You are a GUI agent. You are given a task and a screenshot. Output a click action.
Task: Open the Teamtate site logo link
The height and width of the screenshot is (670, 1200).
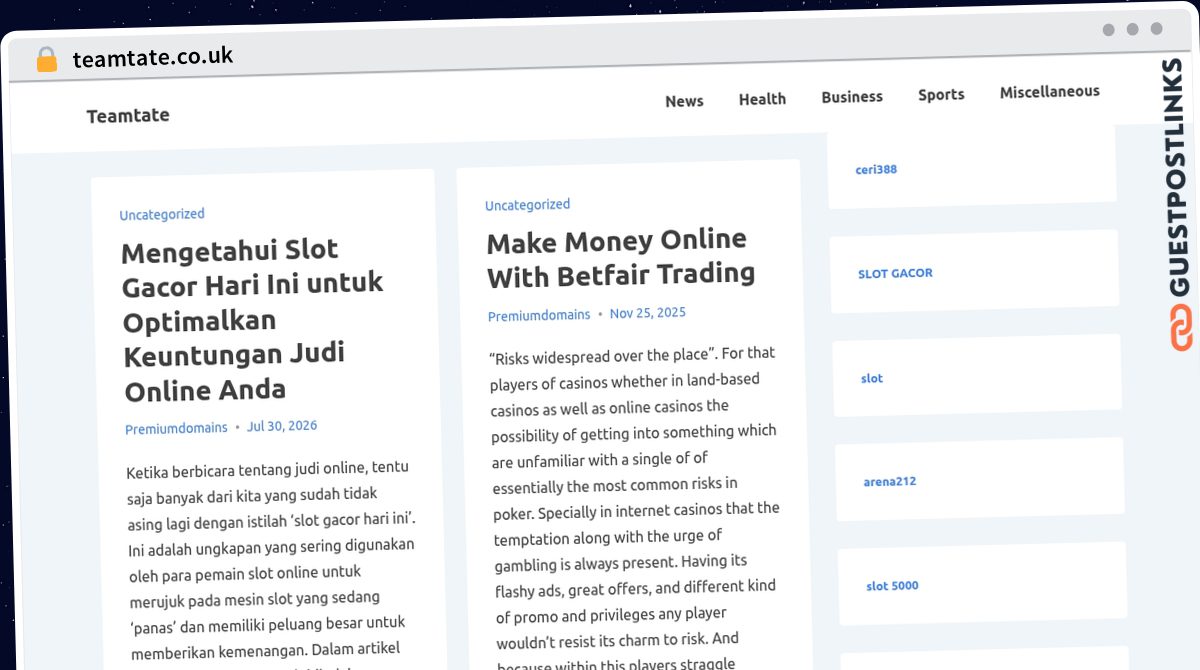[x=128, y=115]
